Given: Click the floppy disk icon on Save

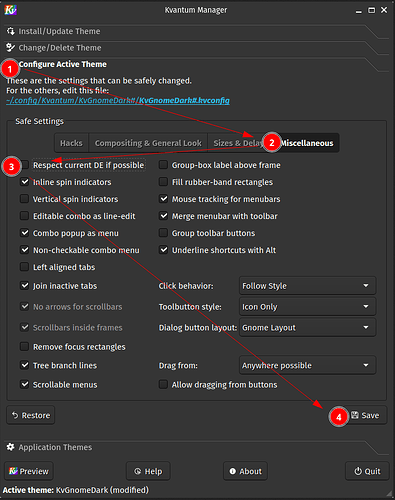Looking at the screenshot, I should tap(355, 415).
